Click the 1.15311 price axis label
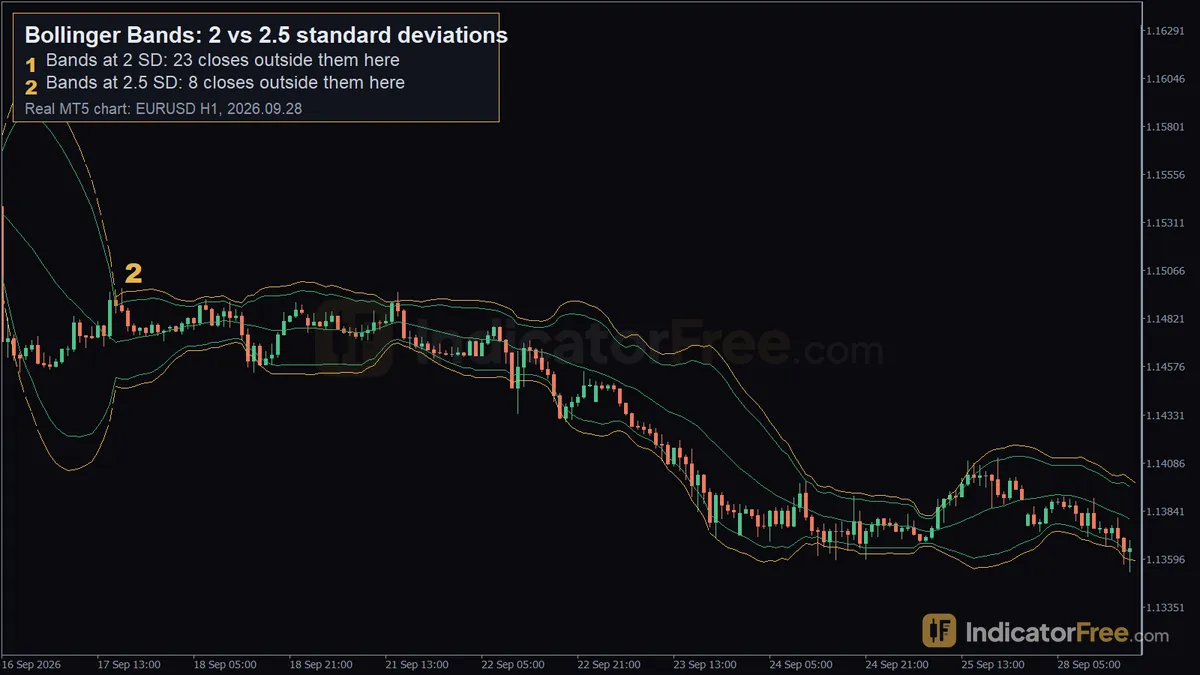The width and height of the screenshot is (1200, 675). tap(1166, 223)
